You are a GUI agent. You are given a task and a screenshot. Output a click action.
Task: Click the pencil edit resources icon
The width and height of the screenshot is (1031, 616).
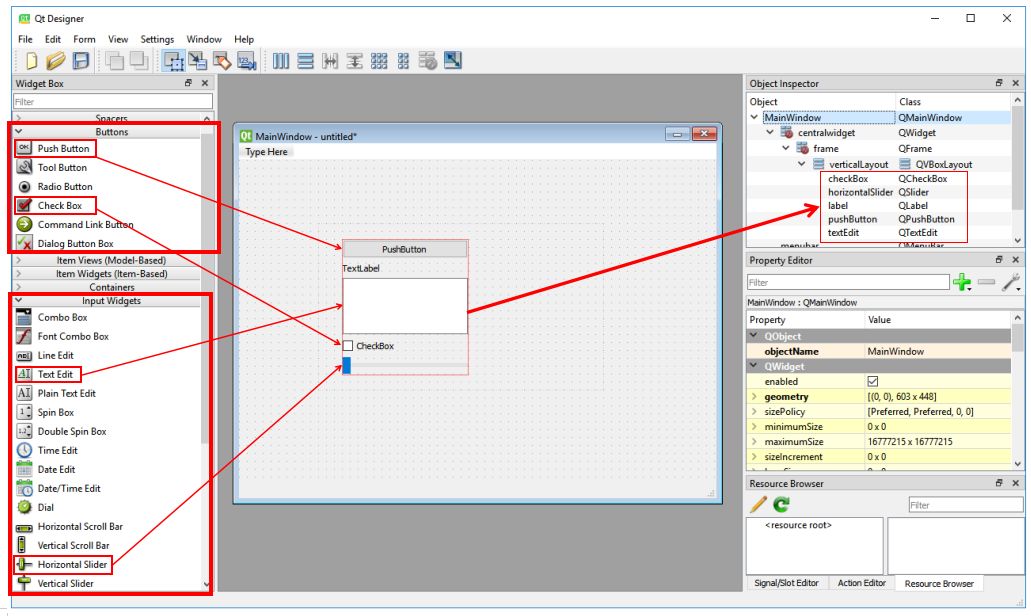point(758,504)
